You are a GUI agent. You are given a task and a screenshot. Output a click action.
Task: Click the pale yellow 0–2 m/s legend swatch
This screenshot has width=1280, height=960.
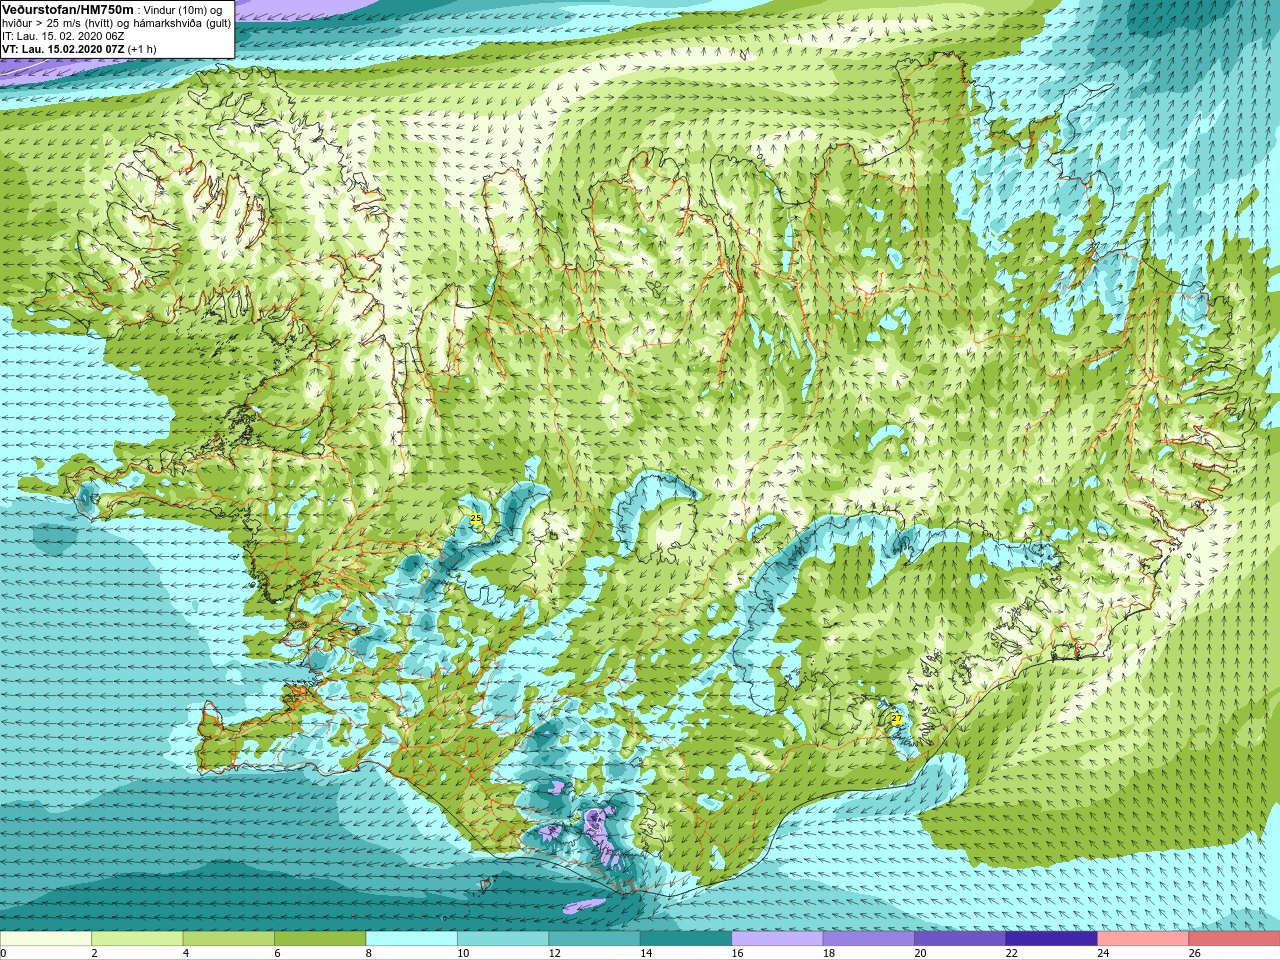pos(46,939)
